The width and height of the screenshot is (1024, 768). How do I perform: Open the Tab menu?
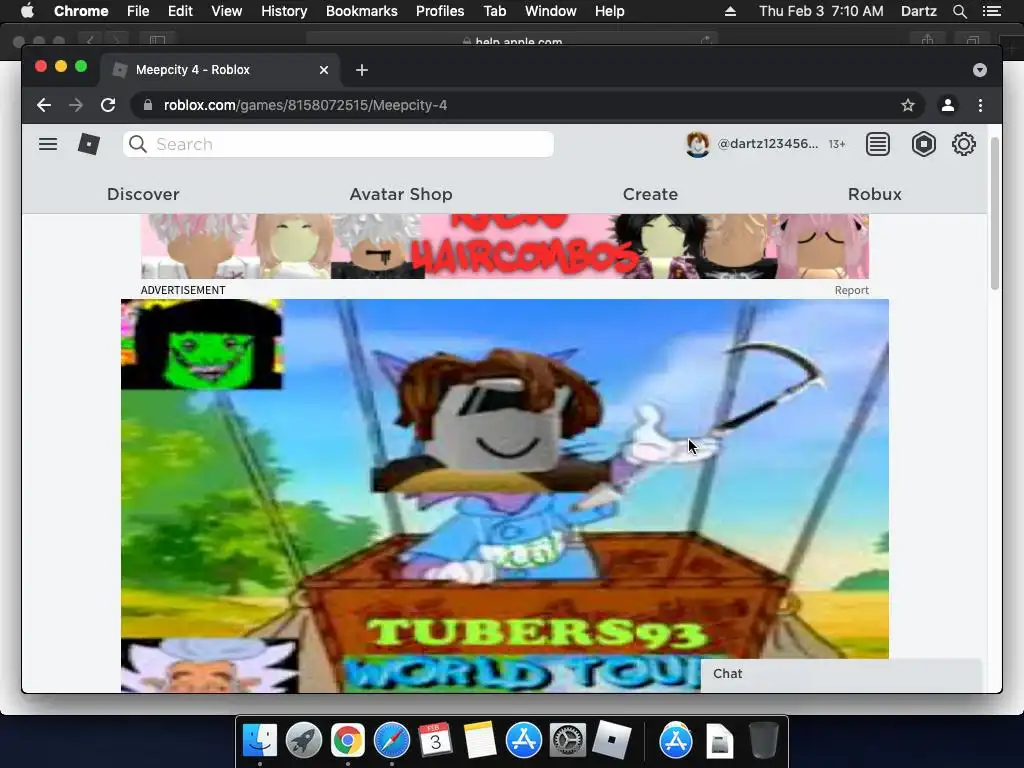[x=494, y=11]
